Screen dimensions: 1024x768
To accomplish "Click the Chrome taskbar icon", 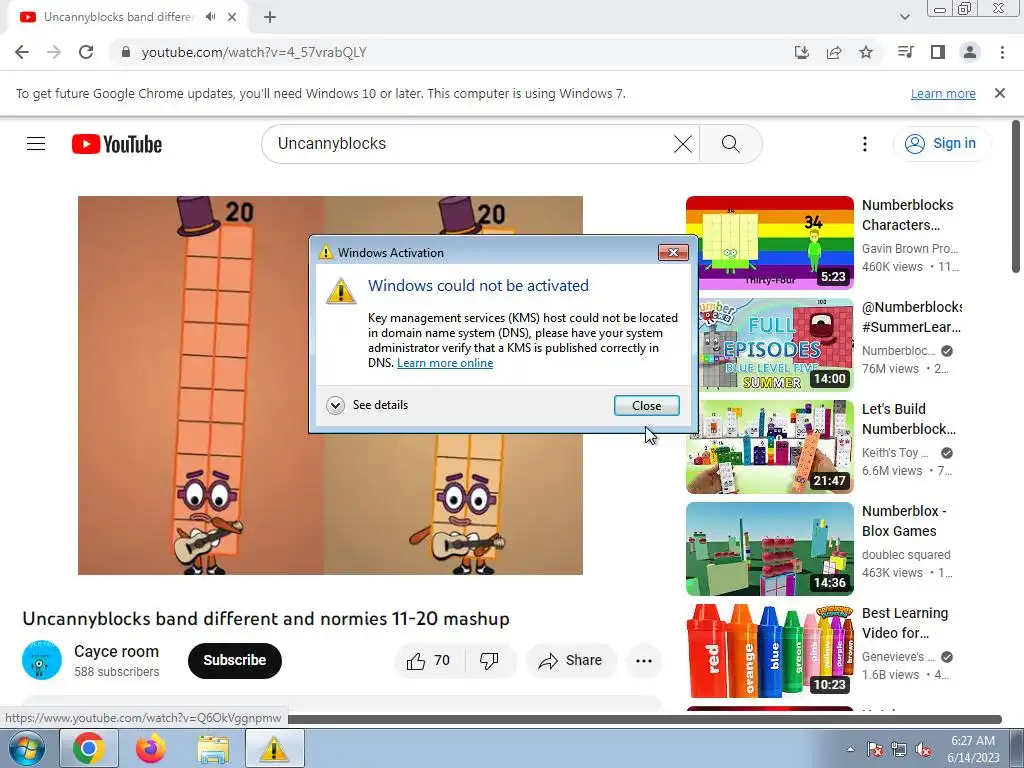I will pos(89,748).
